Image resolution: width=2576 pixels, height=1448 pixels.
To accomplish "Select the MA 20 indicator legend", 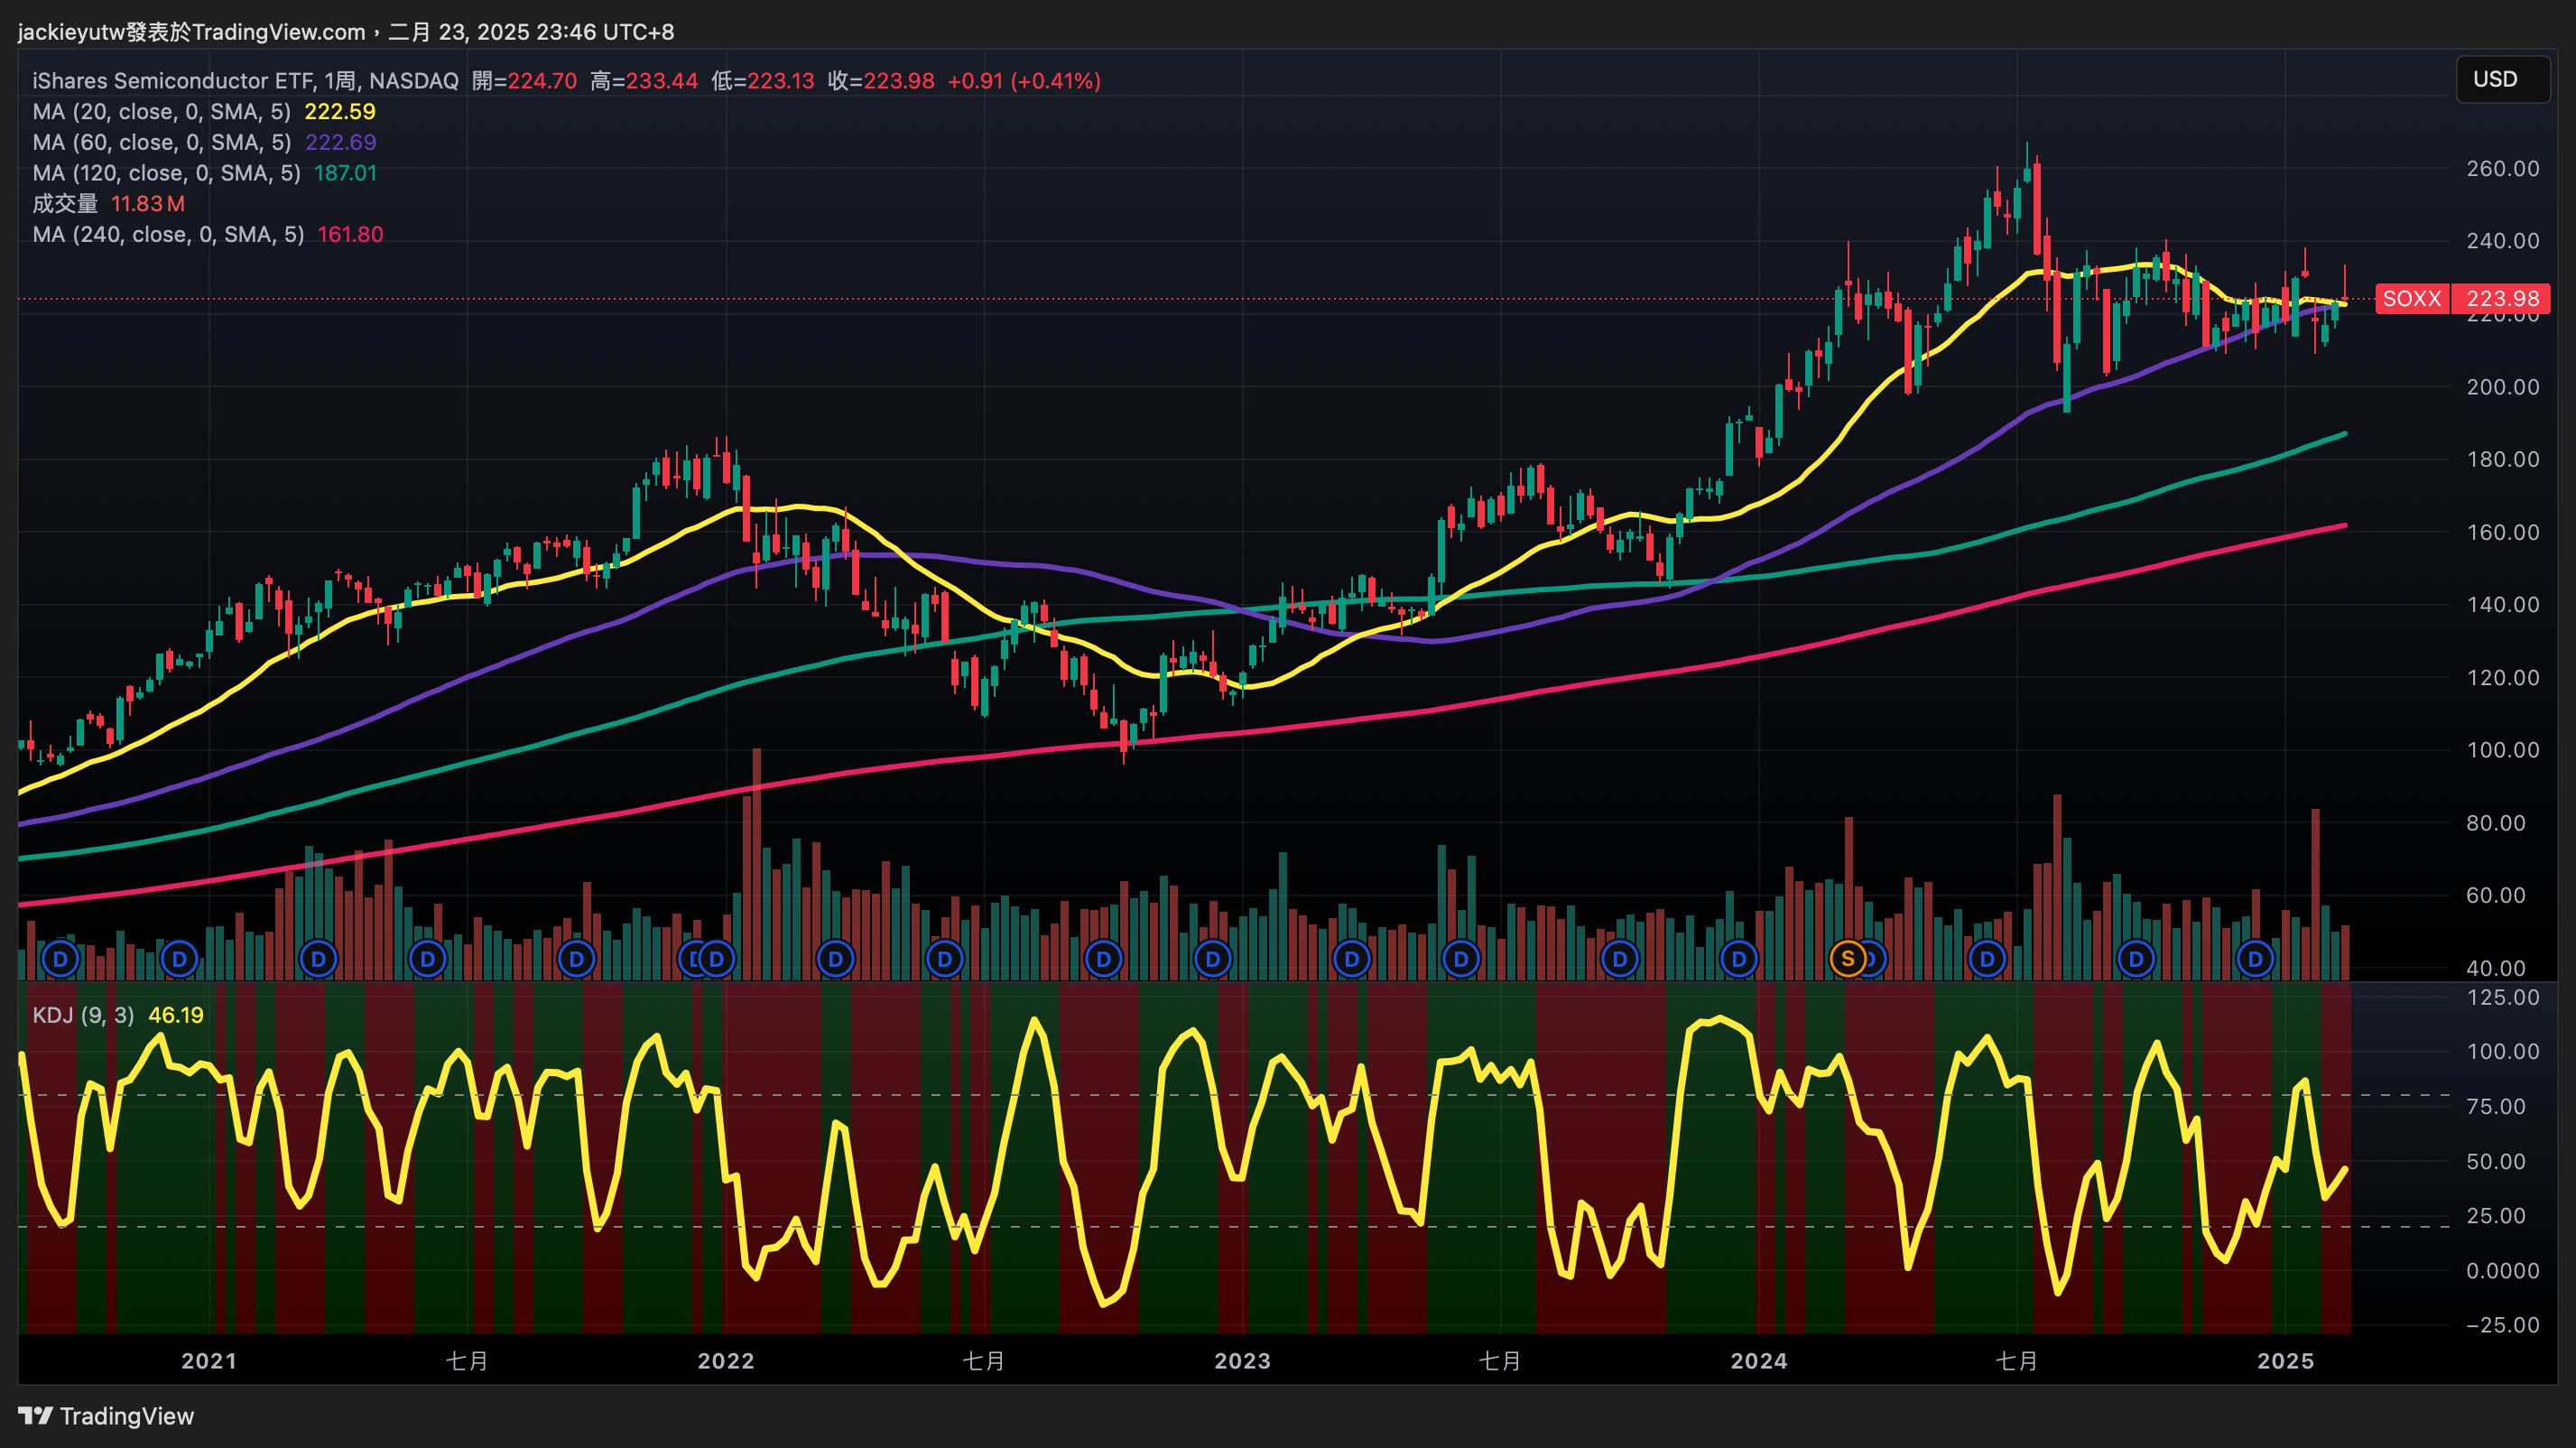I will tap(161, 111).
